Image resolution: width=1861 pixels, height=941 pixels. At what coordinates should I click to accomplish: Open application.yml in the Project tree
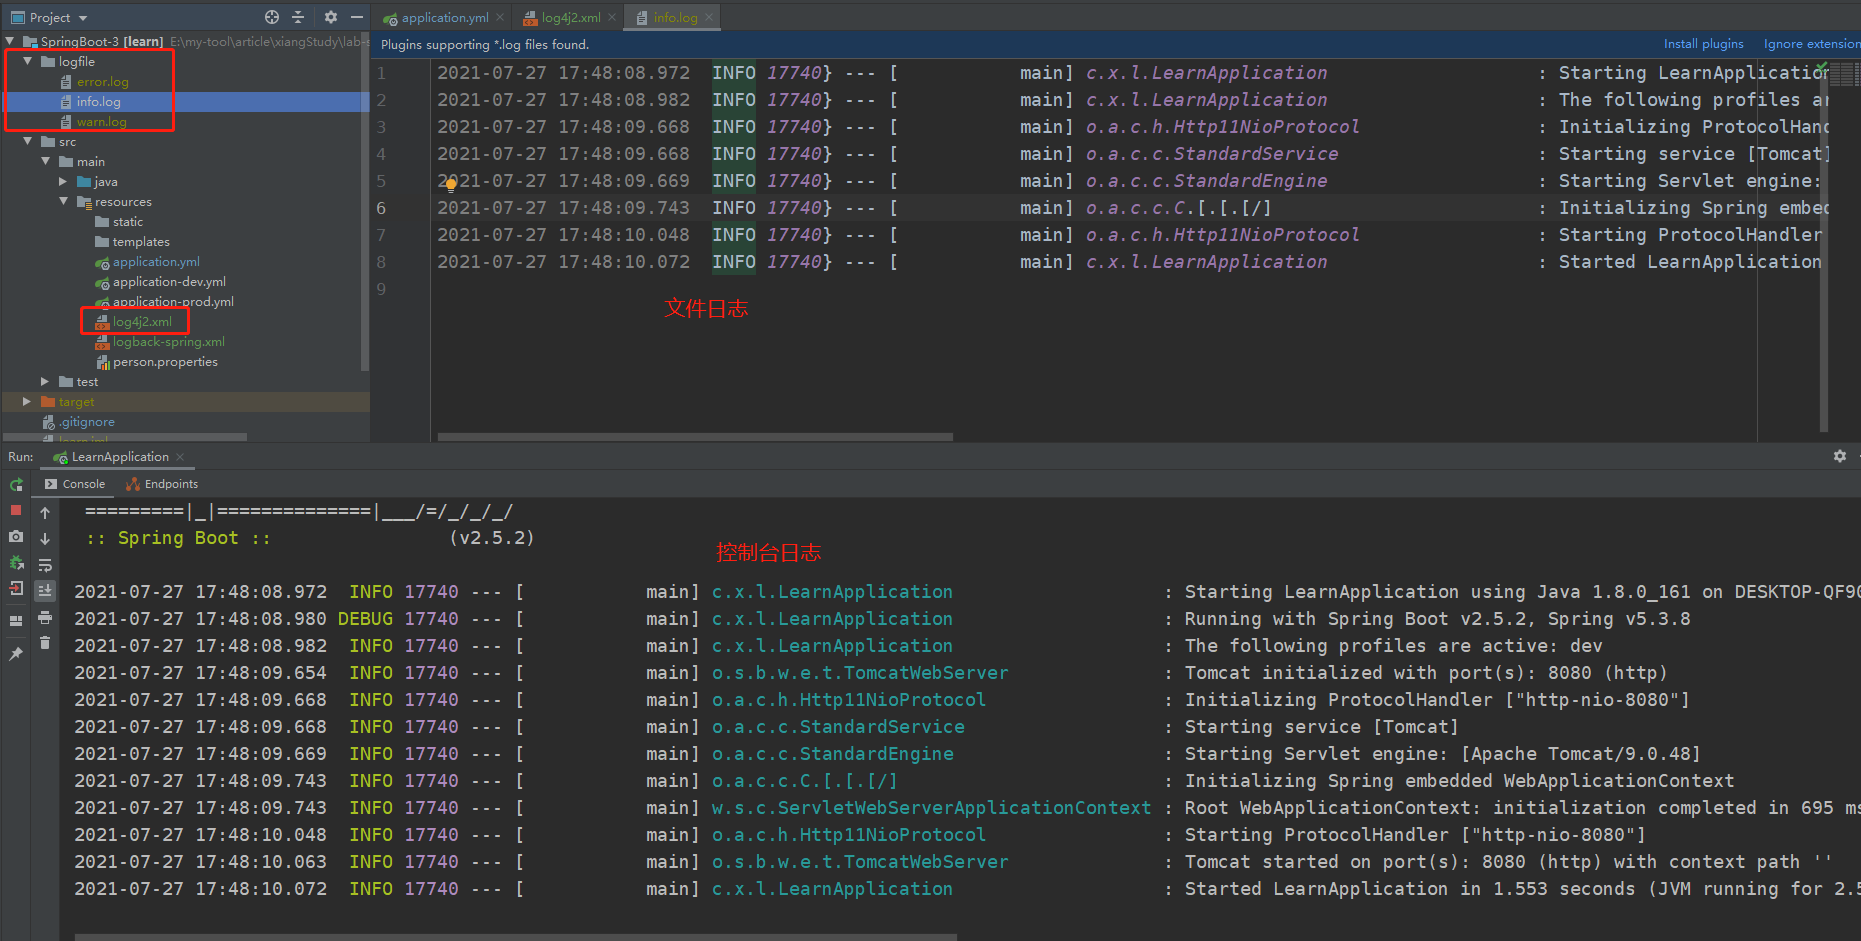[x=156, y=262]
